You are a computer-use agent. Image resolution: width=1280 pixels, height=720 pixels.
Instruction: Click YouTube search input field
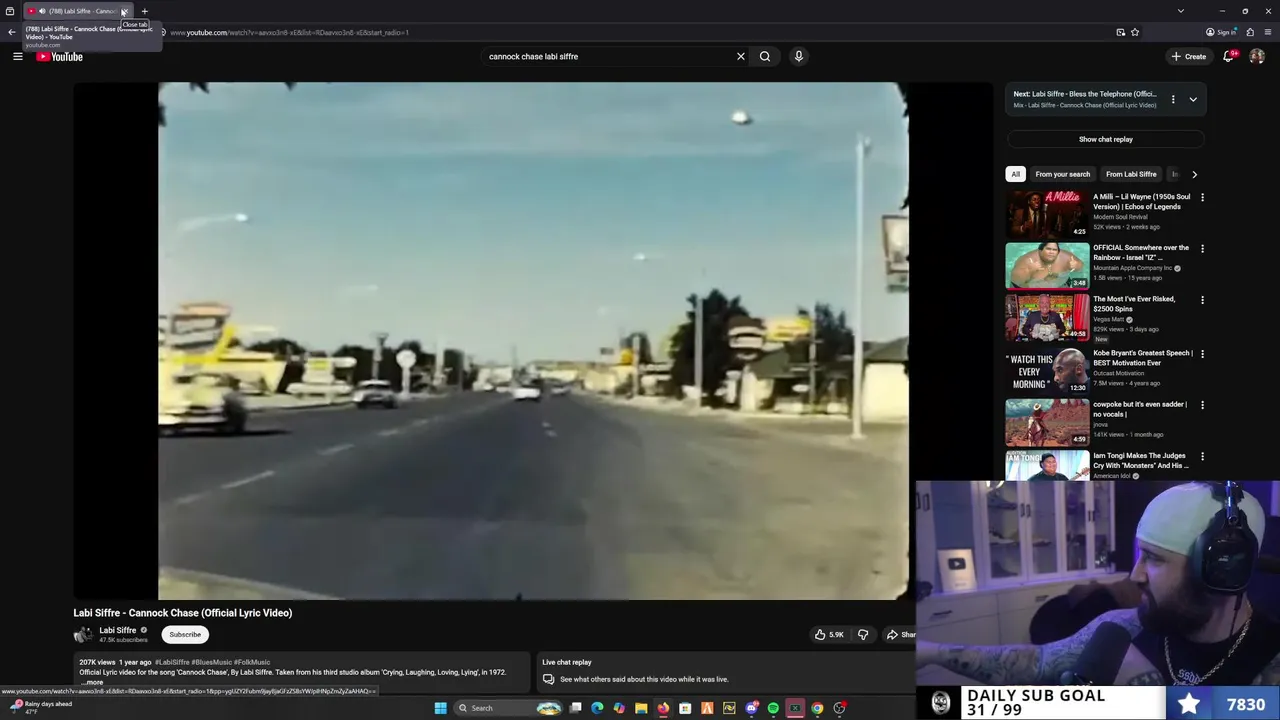click(610, 57)
